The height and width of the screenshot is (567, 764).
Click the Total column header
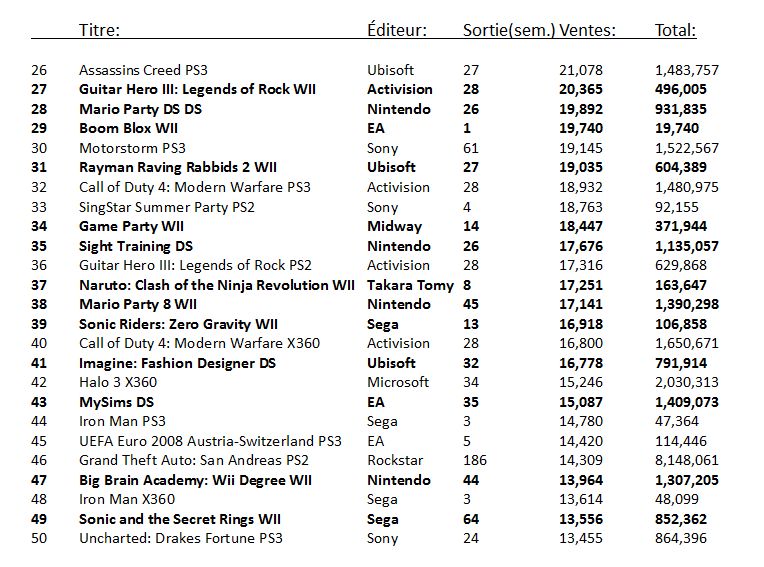[x=675, y=30]
